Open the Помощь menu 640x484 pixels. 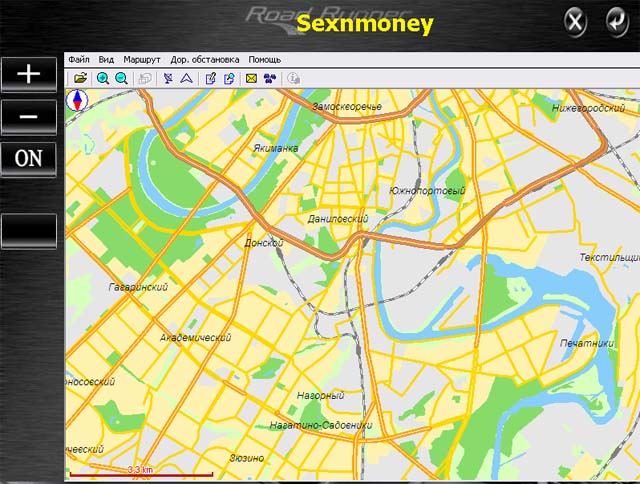[x=264, y=60]
